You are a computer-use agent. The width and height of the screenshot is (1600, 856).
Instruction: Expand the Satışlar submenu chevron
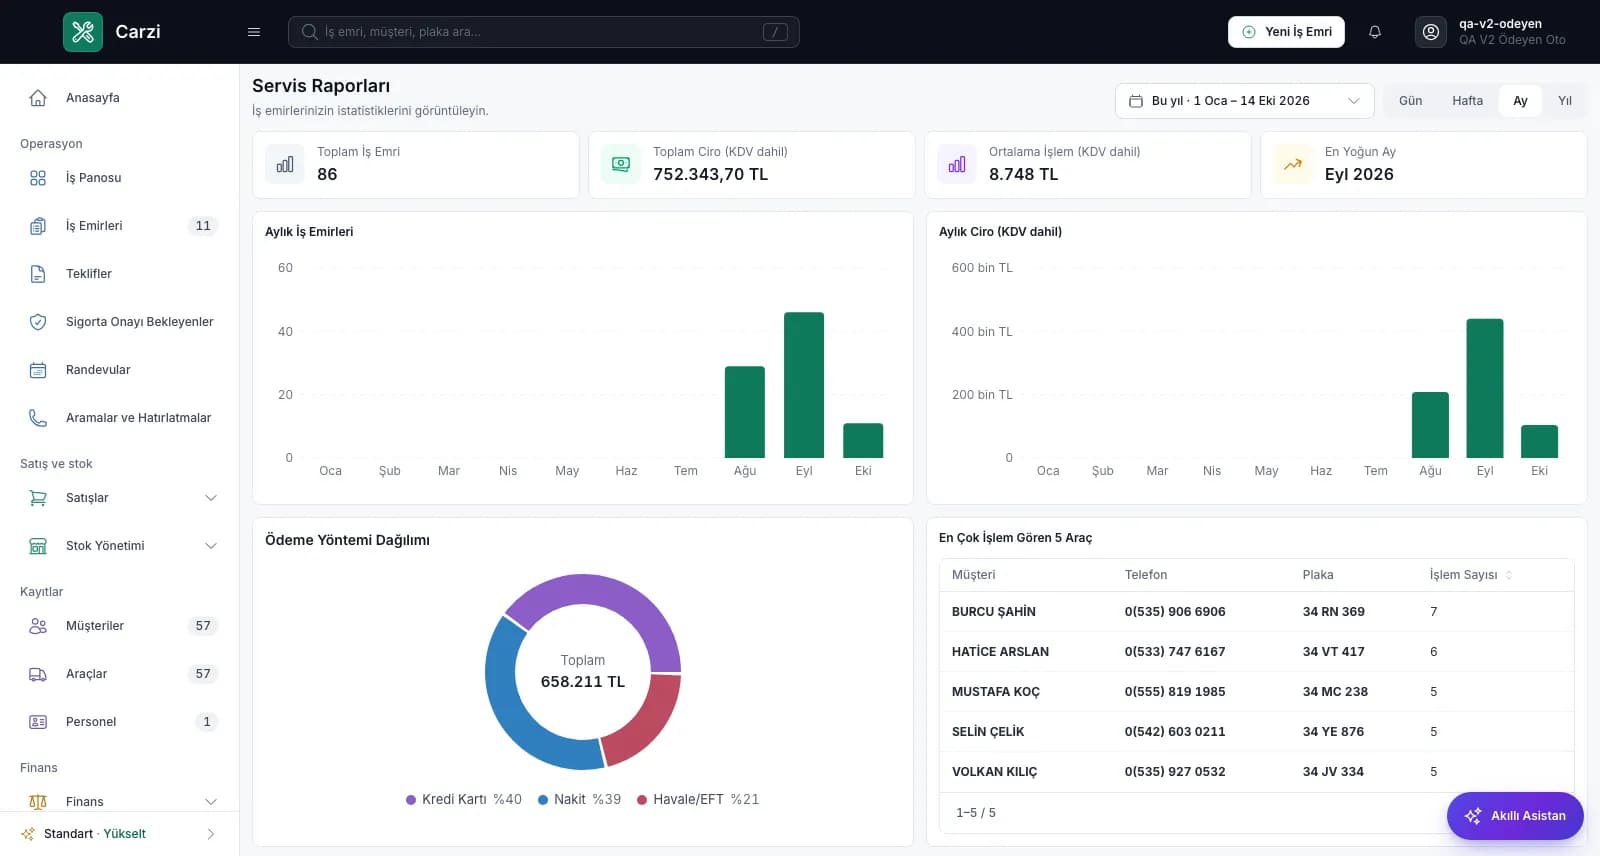click(x=211, y=498)
